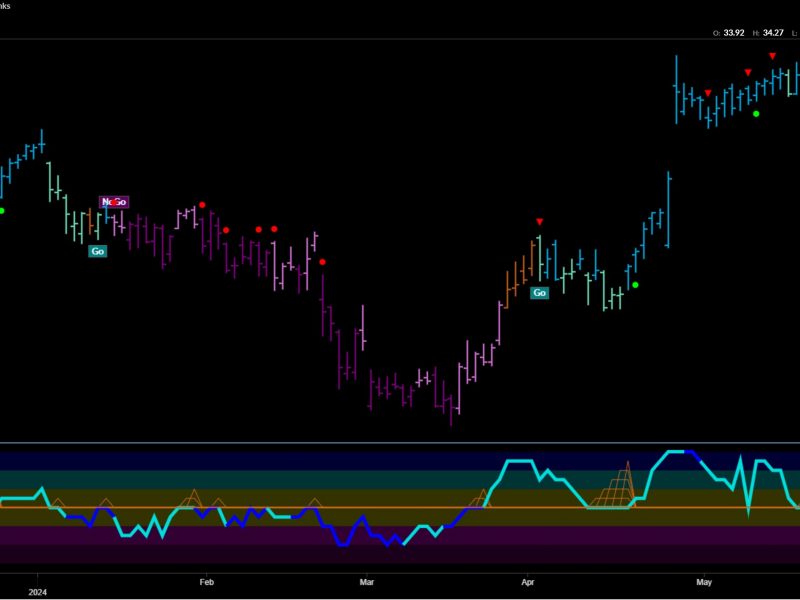Click the lowest red triangle in May
The width and height of the screenshot is (800, 600).
708,93
